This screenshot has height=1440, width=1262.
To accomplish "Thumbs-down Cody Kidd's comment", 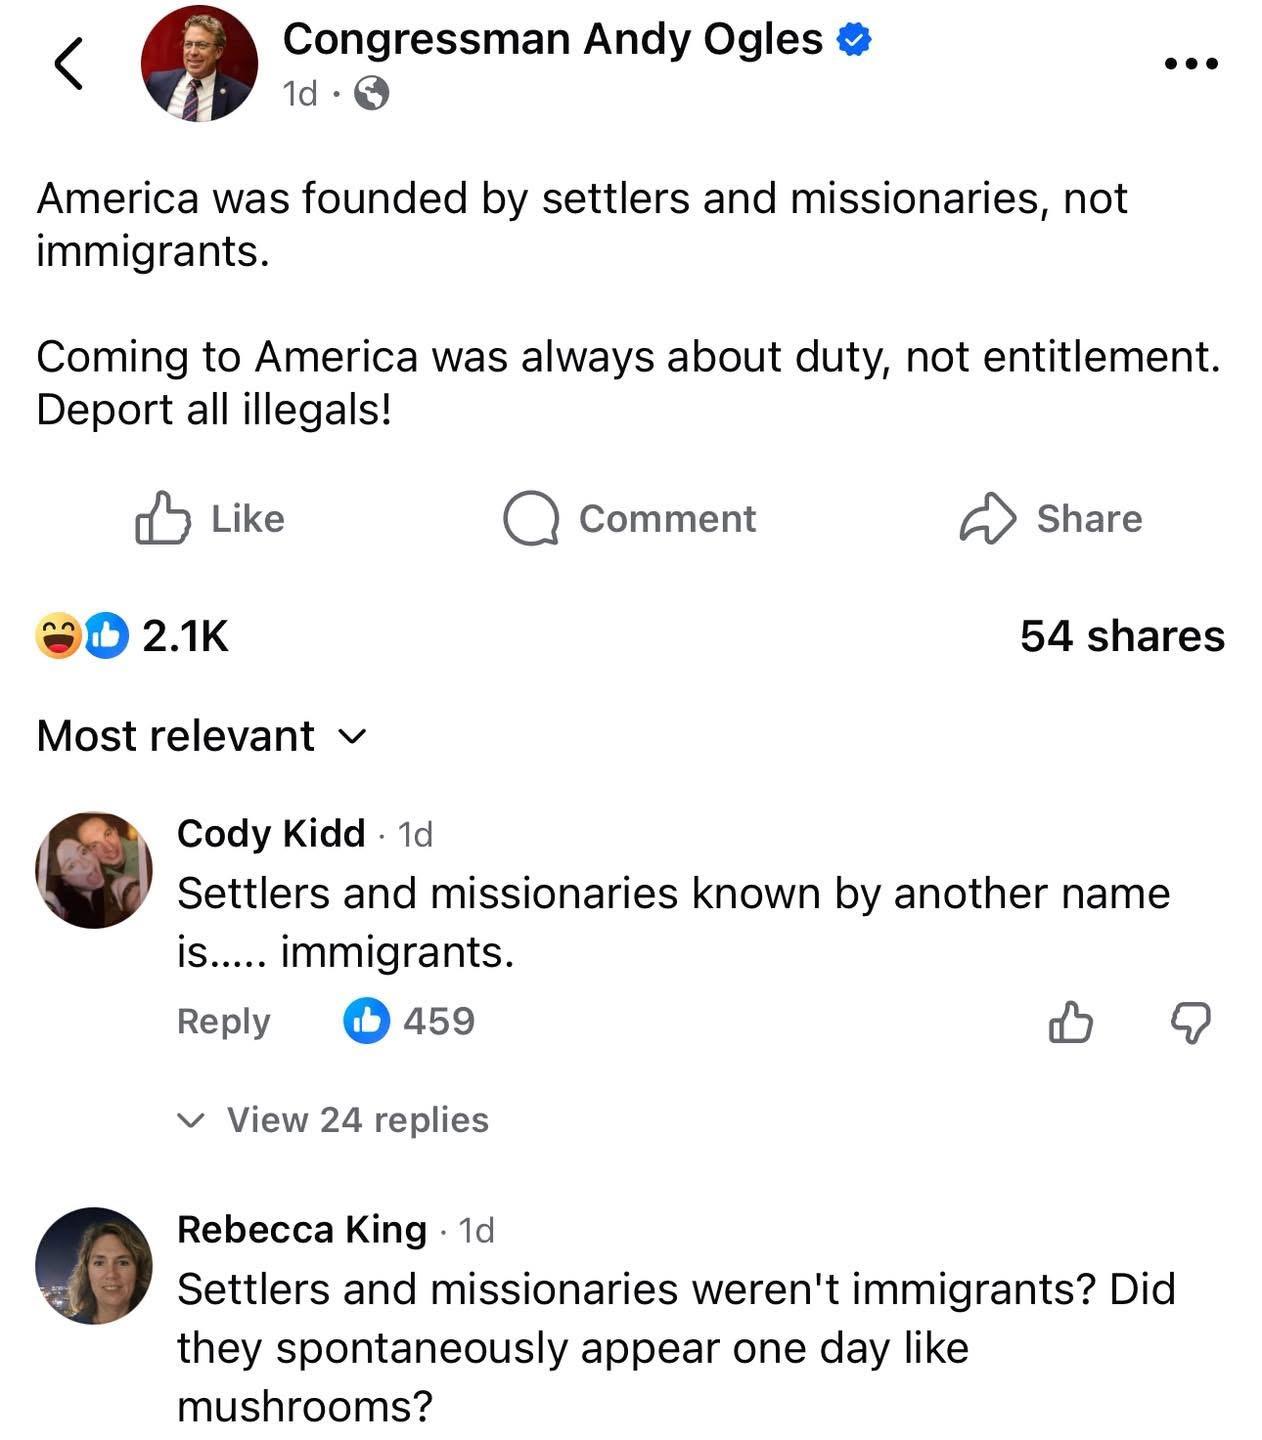I will (1190, 1022).
